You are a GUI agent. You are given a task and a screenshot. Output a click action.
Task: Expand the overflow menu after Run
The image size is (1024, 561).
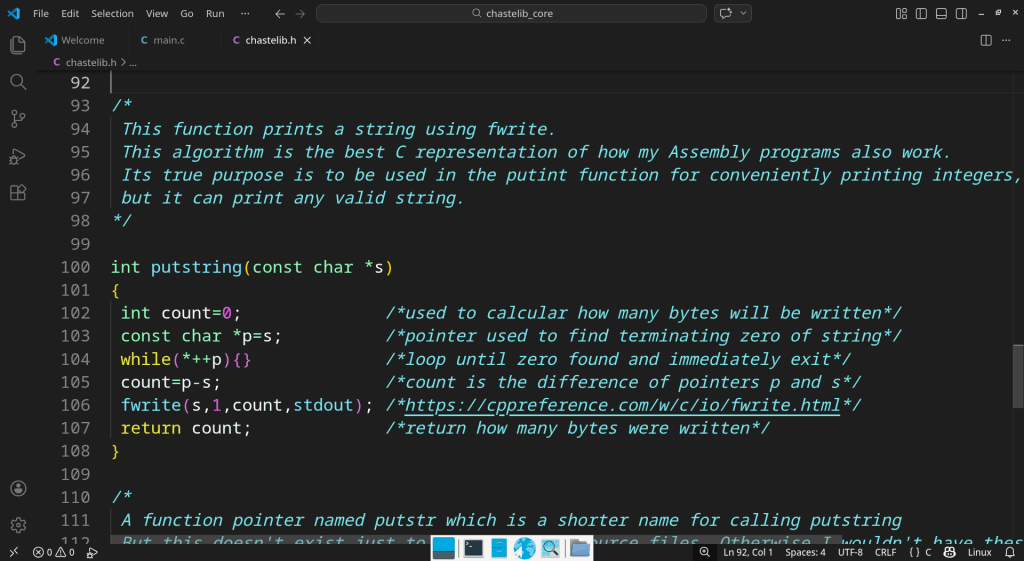pos(245,14)
